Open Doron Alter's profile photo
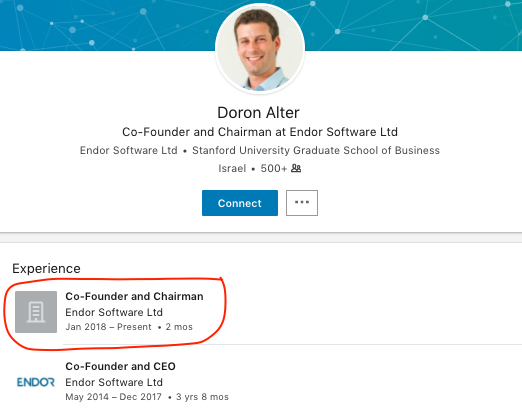The height and width of the screenshot is (415, 522). point(260,49)
